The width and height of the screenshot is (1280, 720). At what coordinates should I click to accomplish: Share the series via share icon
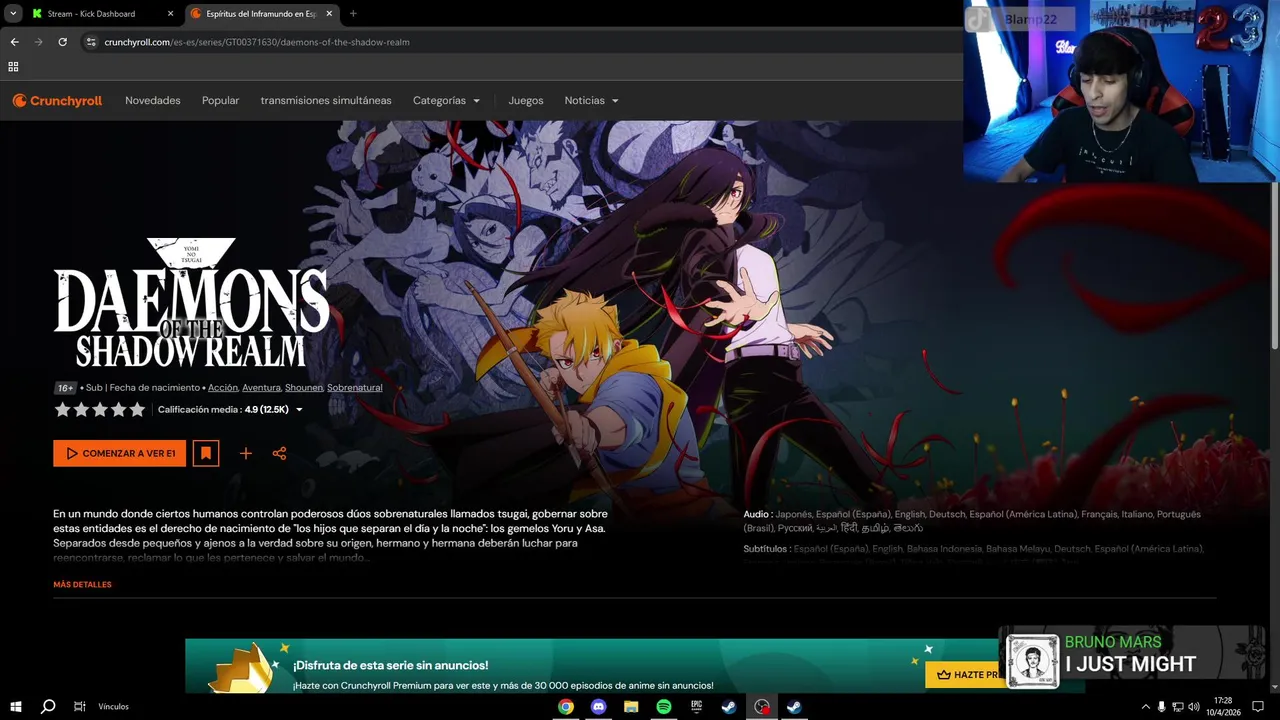pyautogui.click(x=279, y=453)
